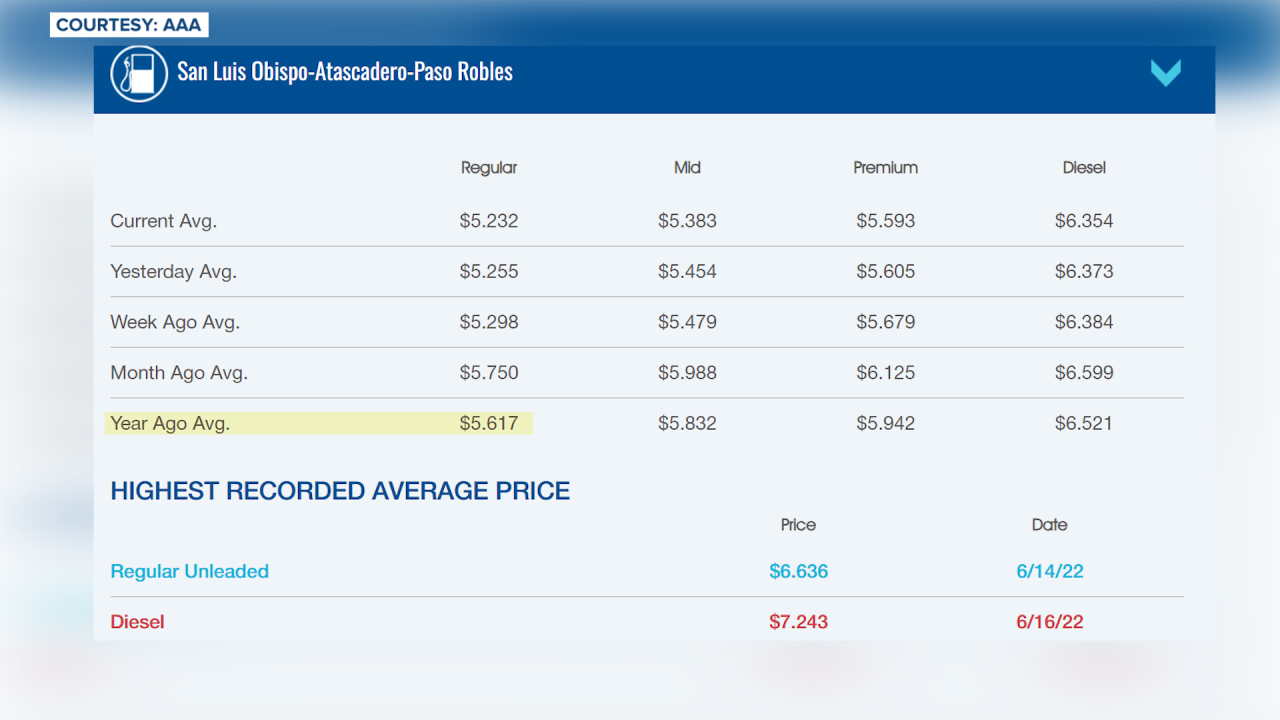Click the 6/14/22 record date

1049,571
